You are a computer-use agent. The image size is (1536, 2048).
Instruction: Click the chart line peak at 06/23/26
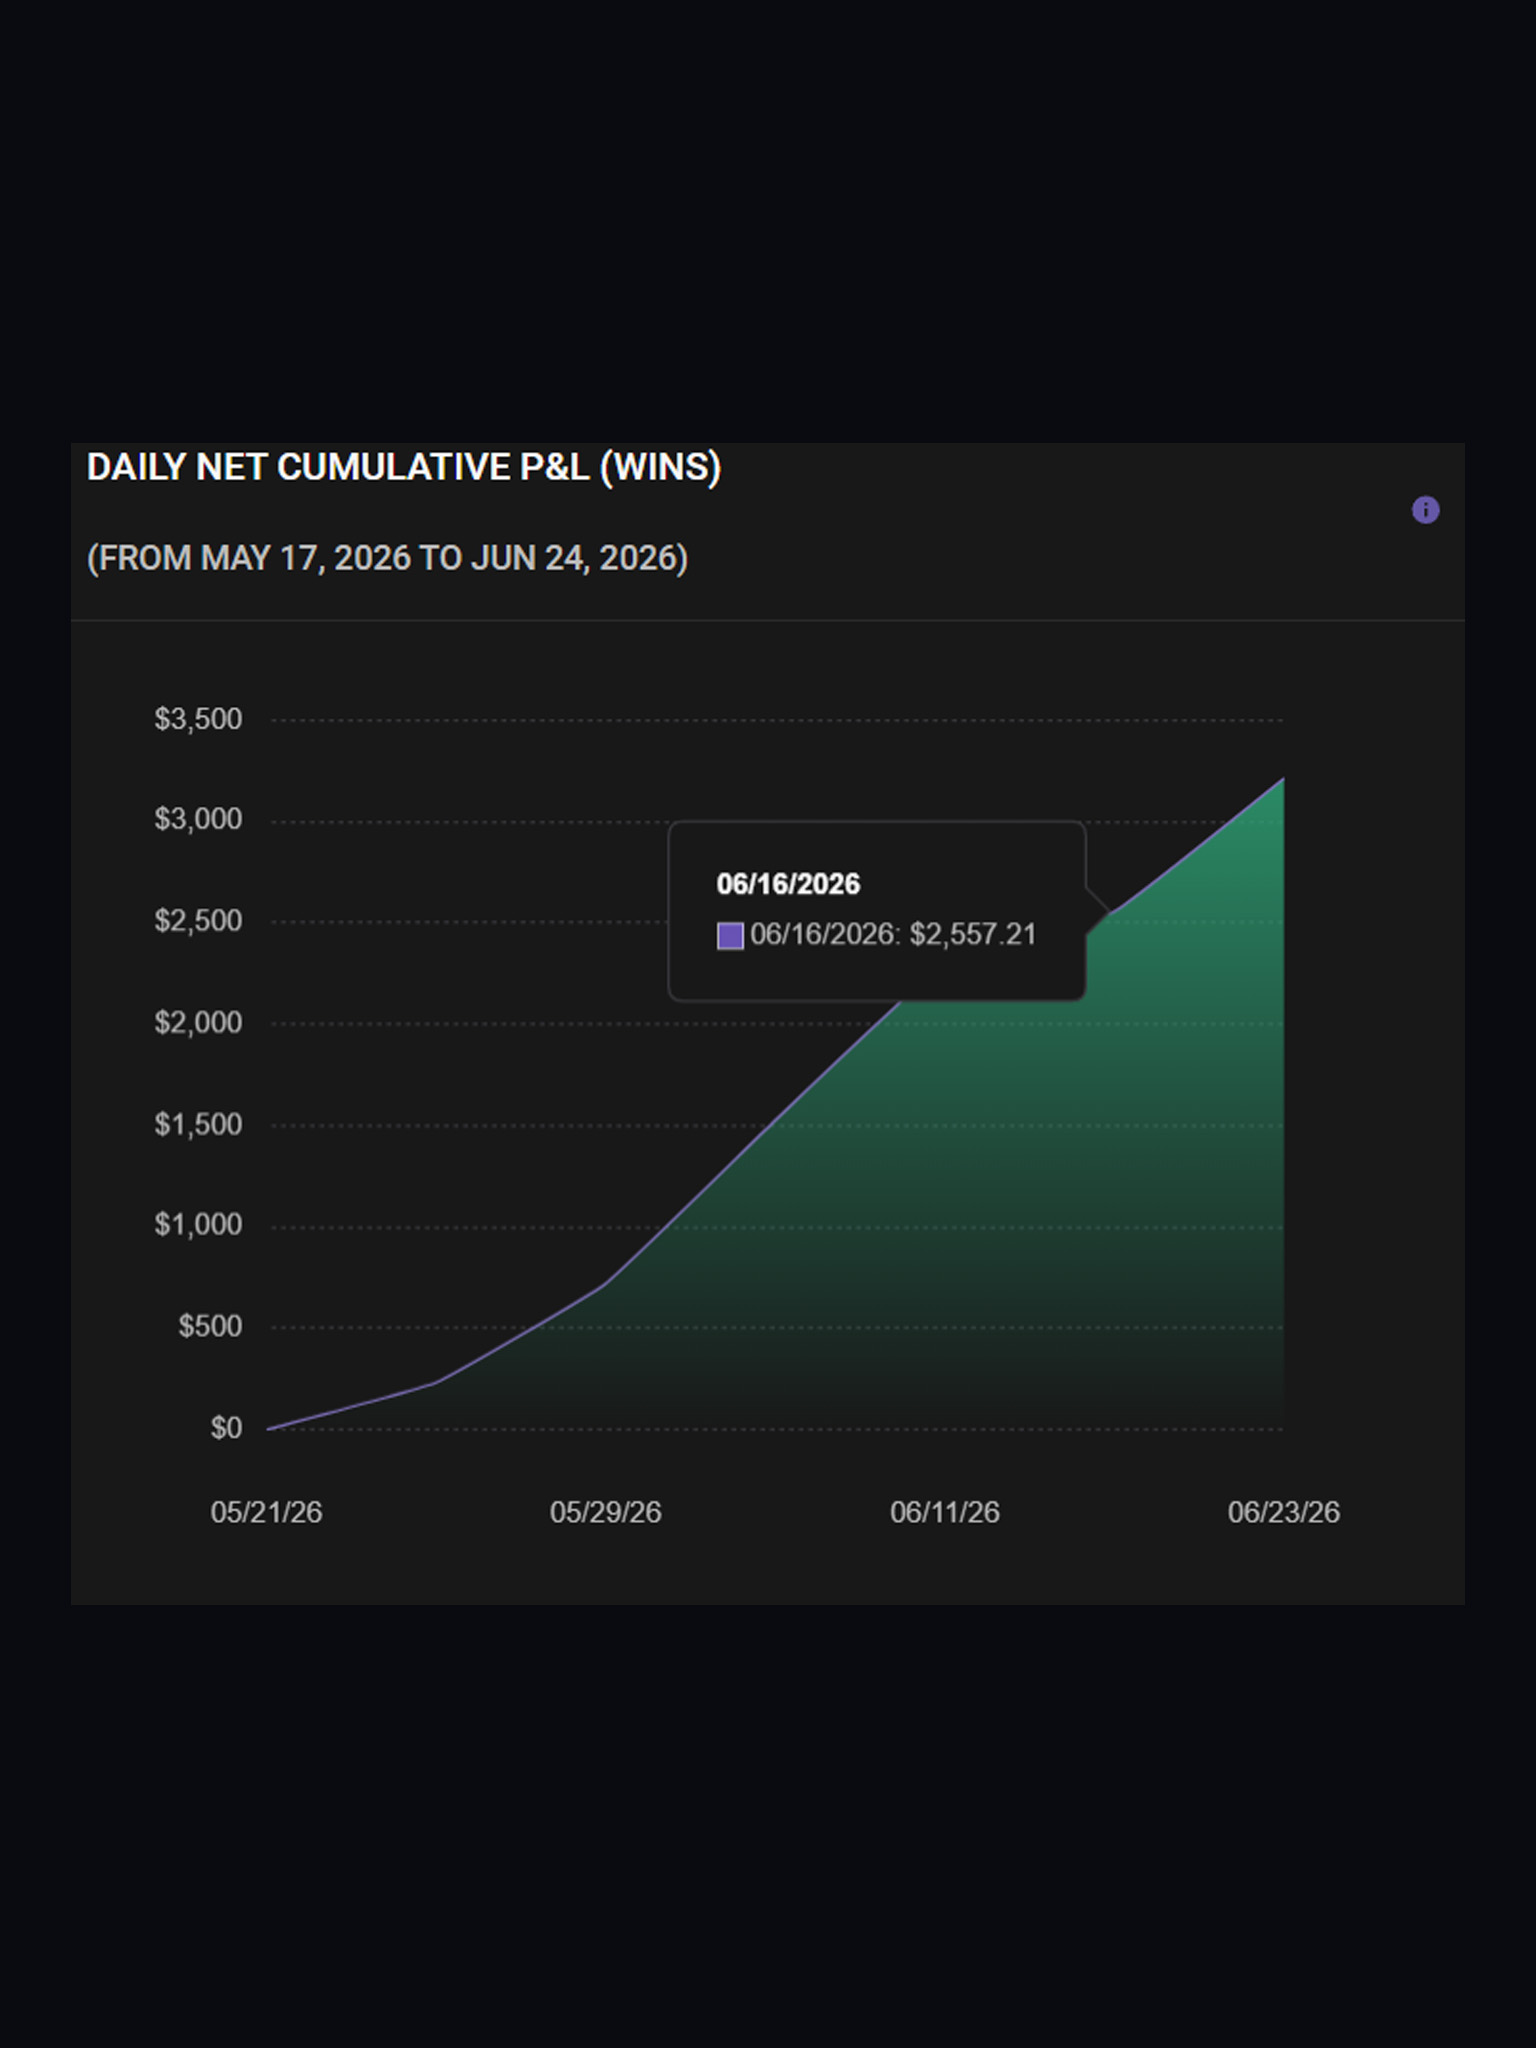1283,779
